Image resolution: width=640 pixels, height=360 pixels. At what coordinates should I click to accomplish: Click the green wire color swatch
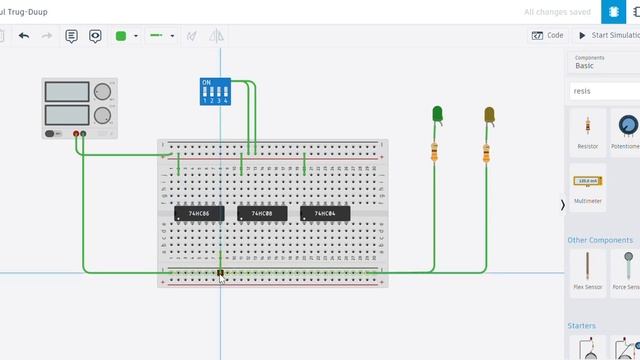pos(121,36)
